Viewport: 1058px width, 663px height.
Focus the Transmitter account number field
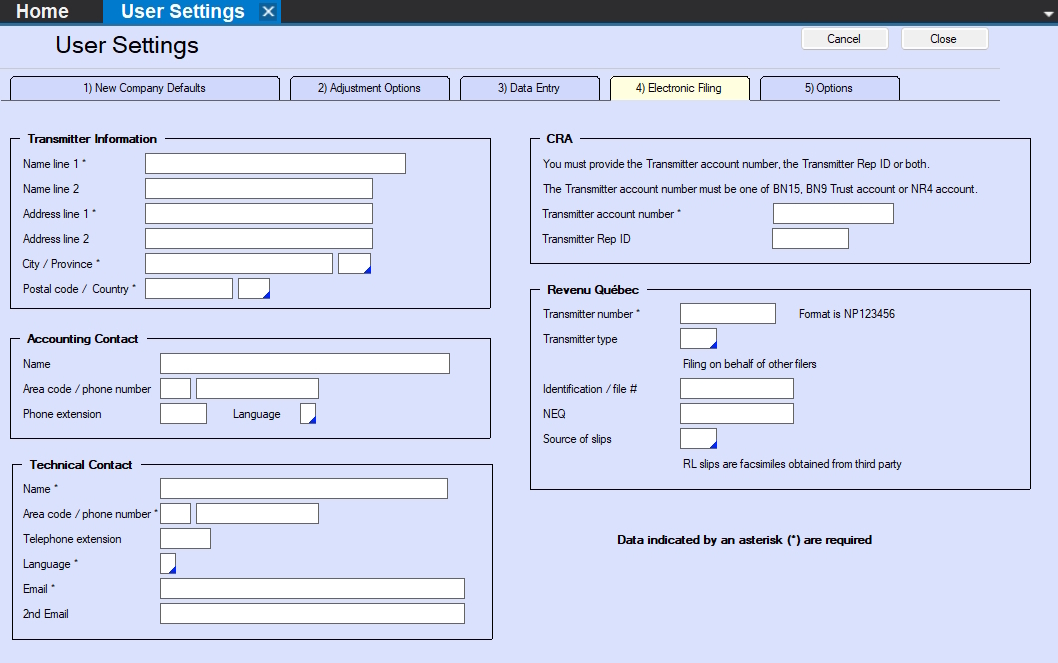coord(833,214)
